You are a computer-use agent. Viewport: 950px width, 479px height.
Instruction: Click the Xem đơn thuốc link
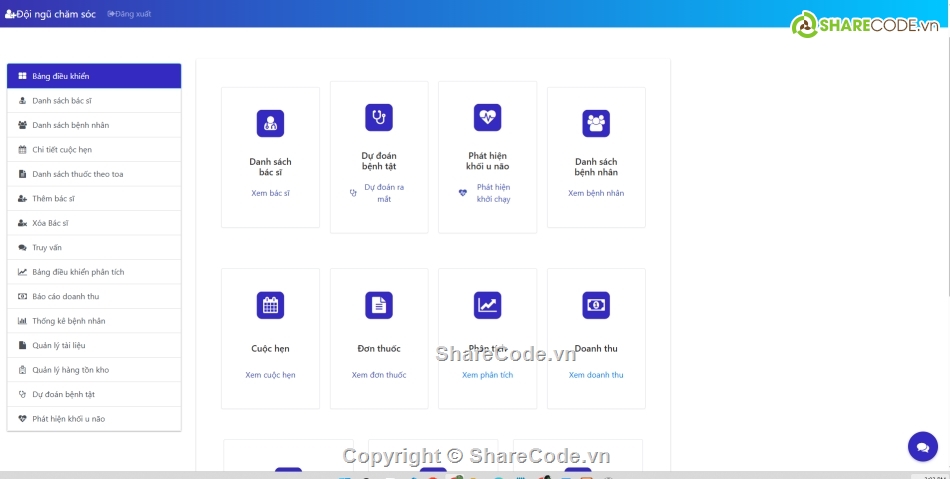click(379, 375)
